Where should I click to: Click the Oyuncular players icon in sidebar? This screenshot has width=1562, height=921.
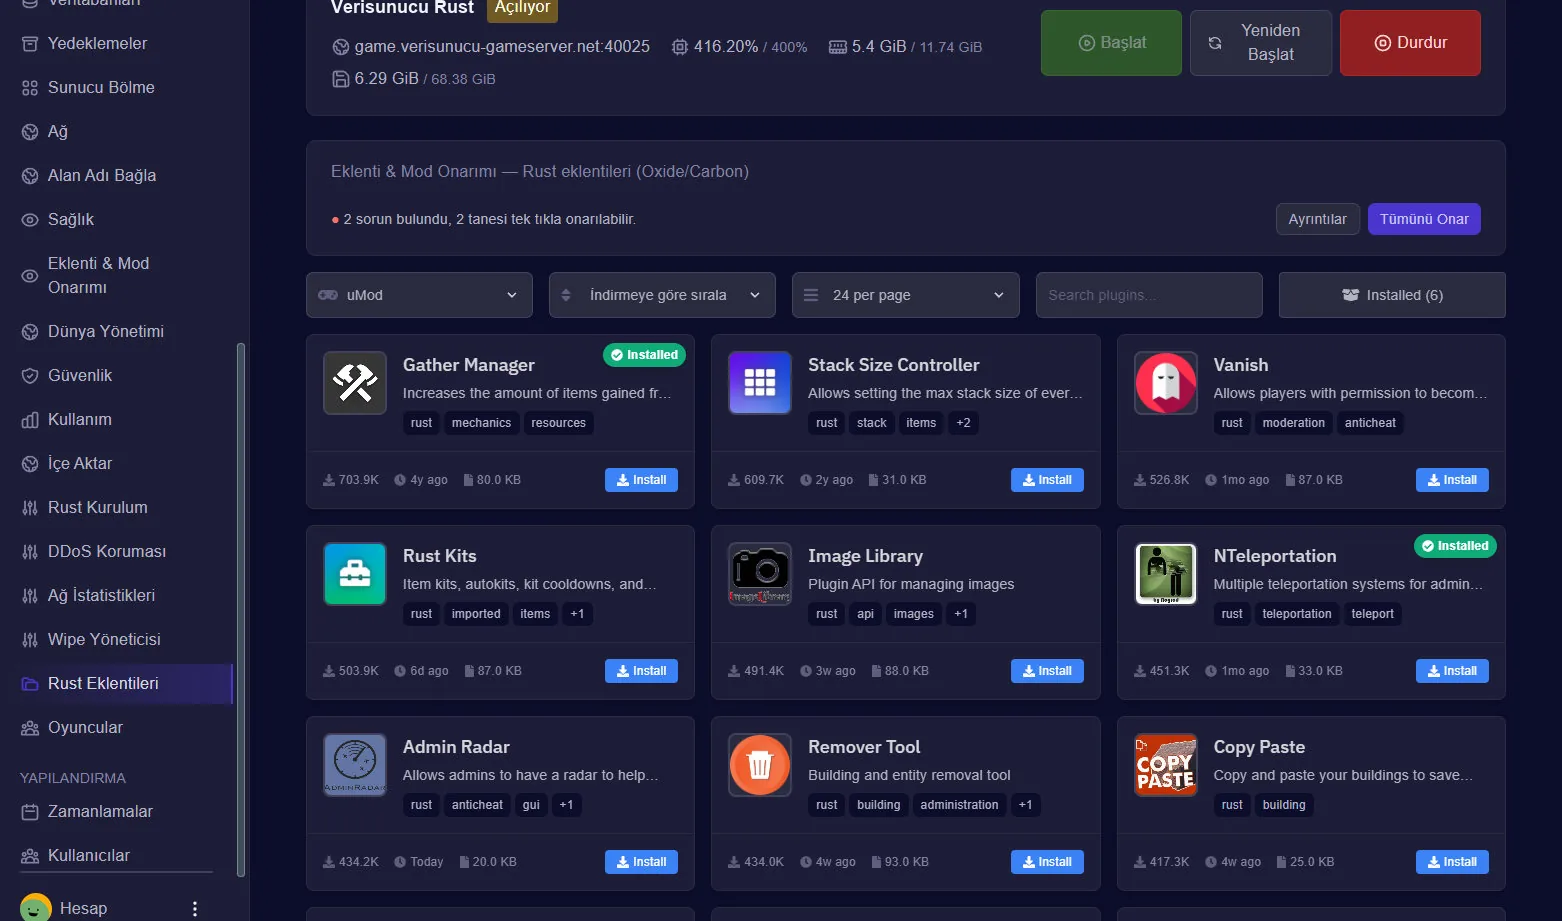(x=30, y=728)
